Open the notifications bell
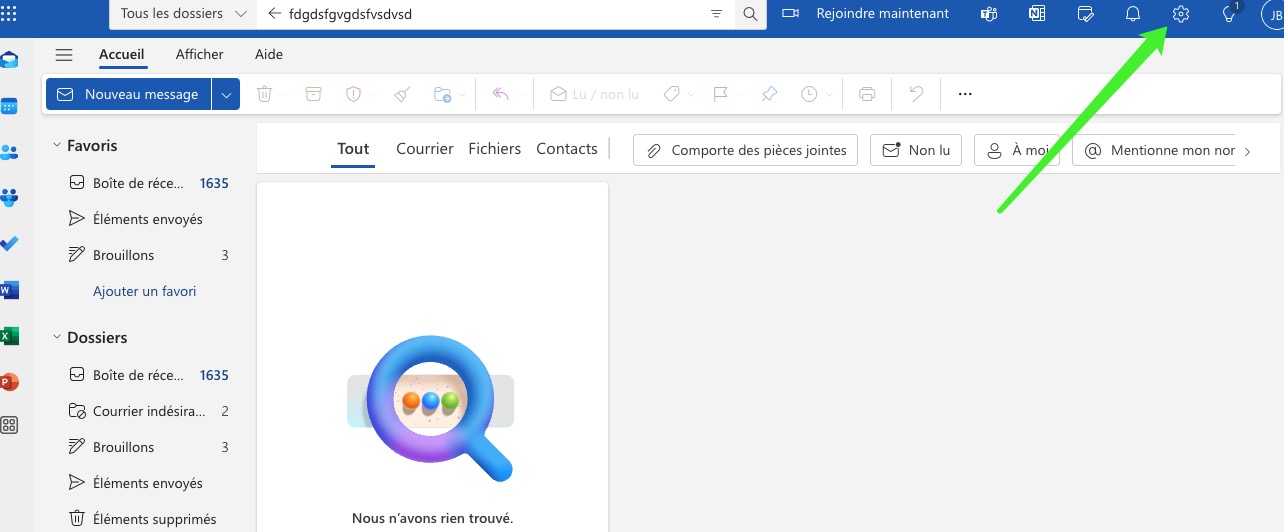Viewport: 1284px width, 532px height. (1133, 14)
